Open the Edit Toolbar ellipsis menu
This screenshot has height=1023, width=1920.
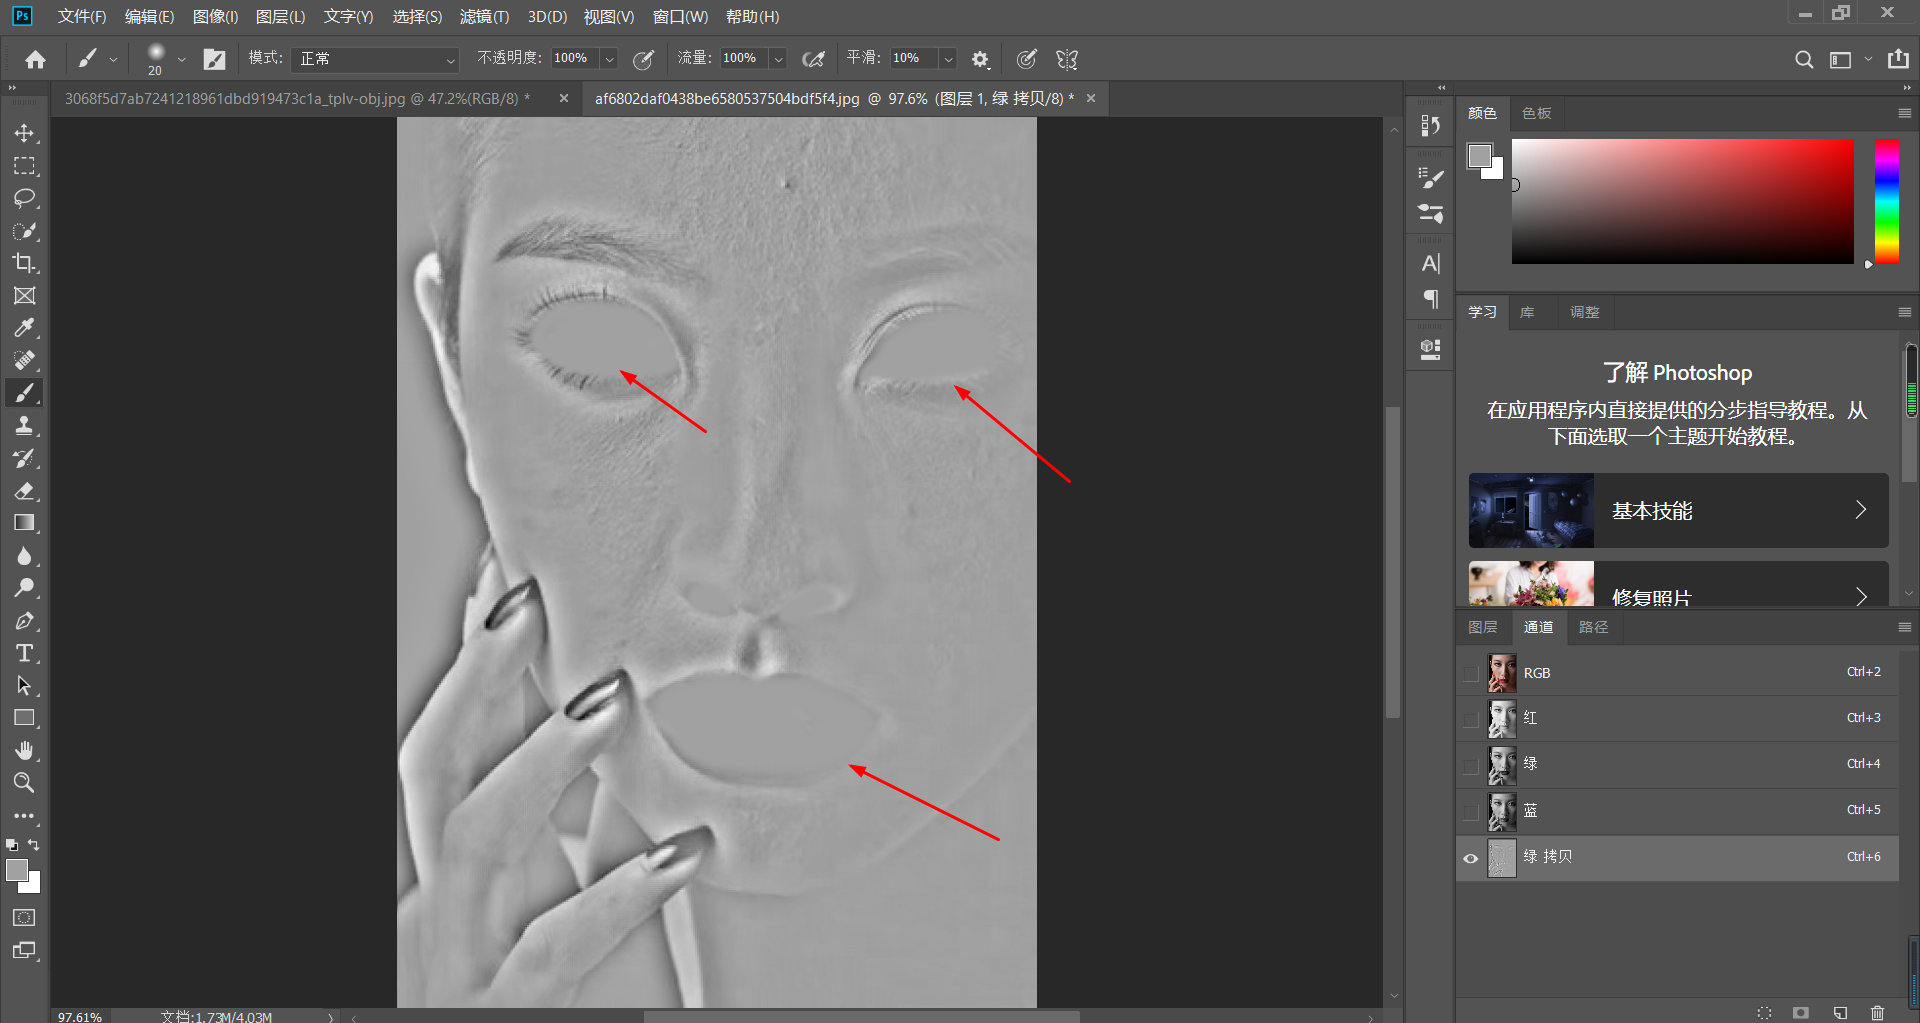point(24,816)
